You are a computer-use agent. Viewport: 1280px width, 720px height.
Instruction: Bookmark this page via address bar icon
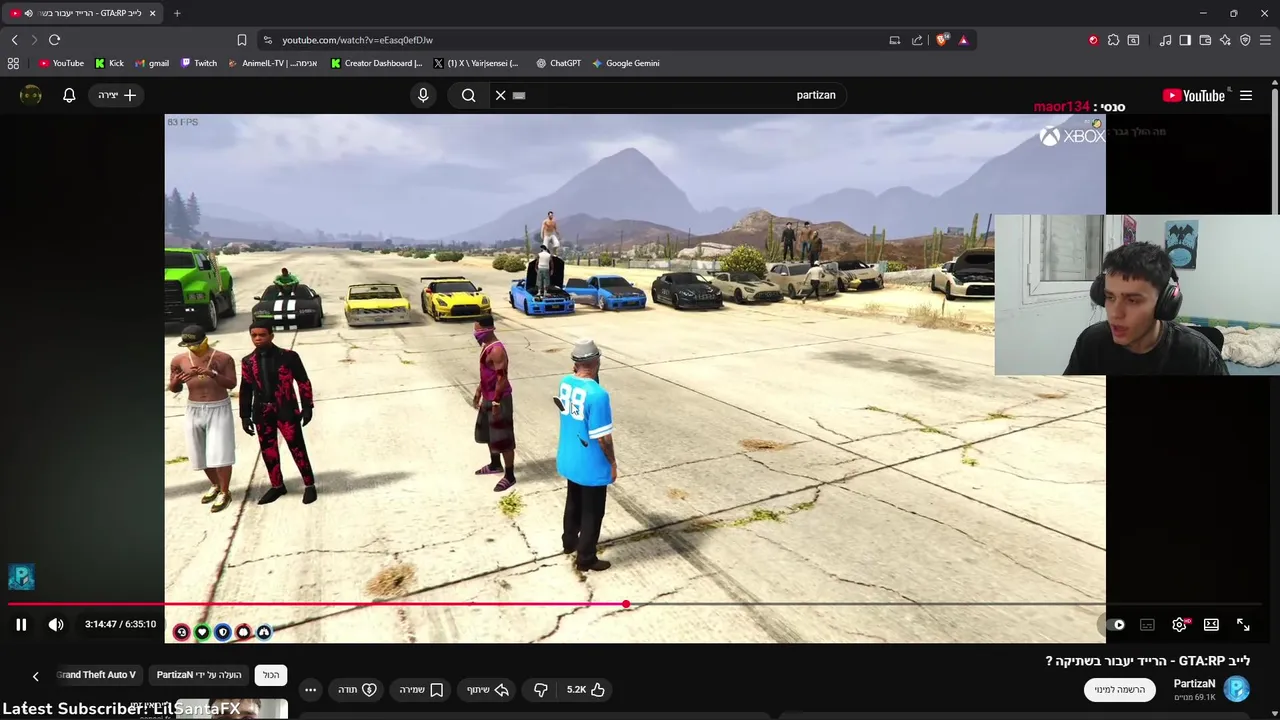point(242,40)
